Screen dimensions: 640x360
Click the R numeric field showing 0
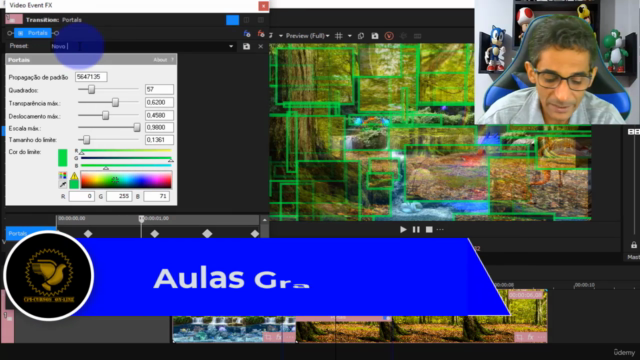click(x=82, y=196)
